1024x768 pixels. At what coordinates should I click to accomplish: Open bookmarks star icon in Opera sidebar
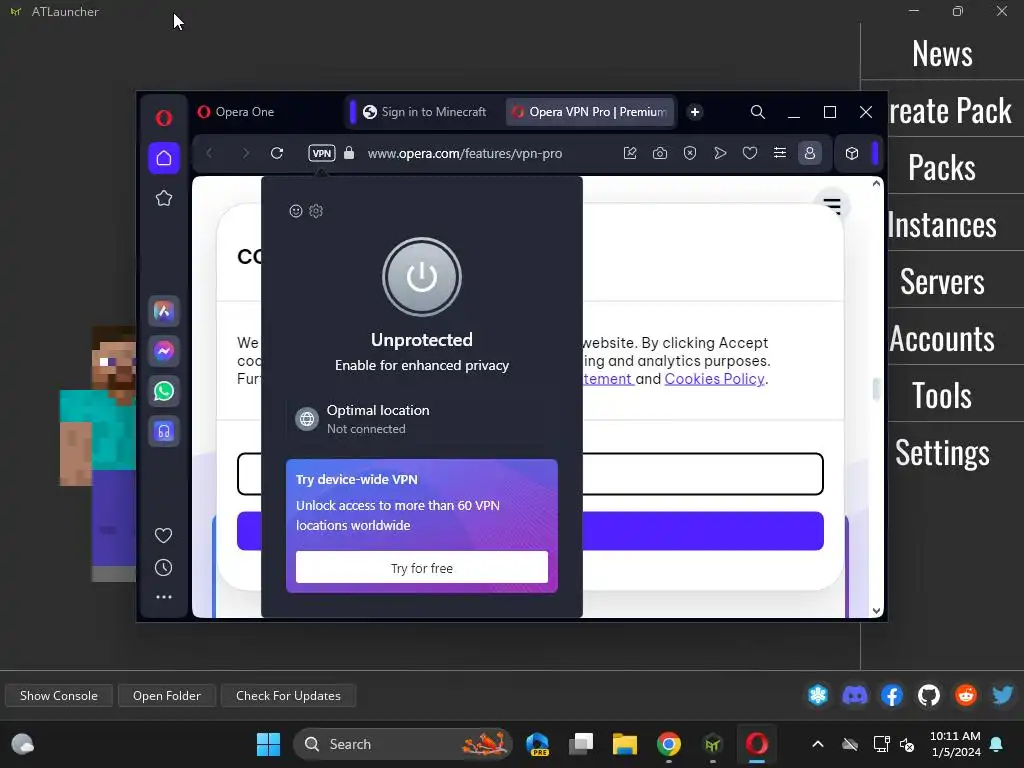[164, 199]
